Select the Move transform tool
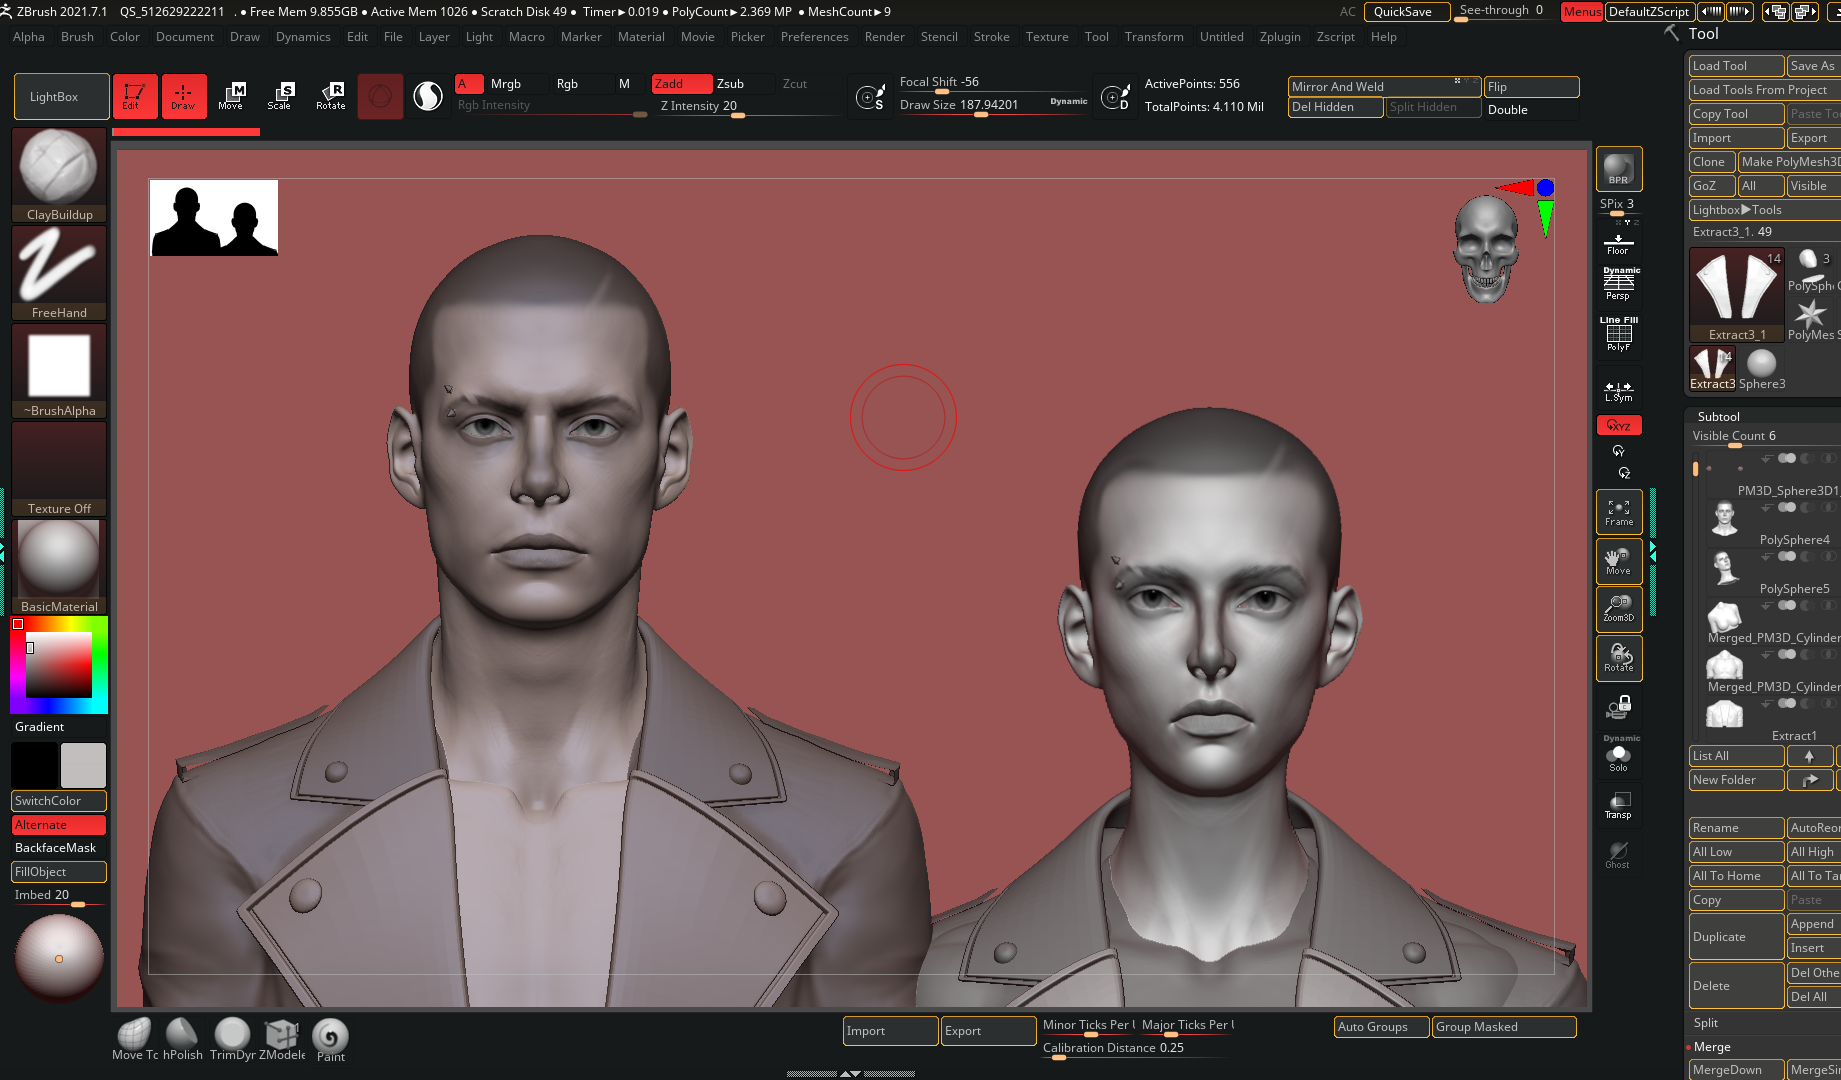This screenshot has height=1080, width=1841. click(231, 96)
